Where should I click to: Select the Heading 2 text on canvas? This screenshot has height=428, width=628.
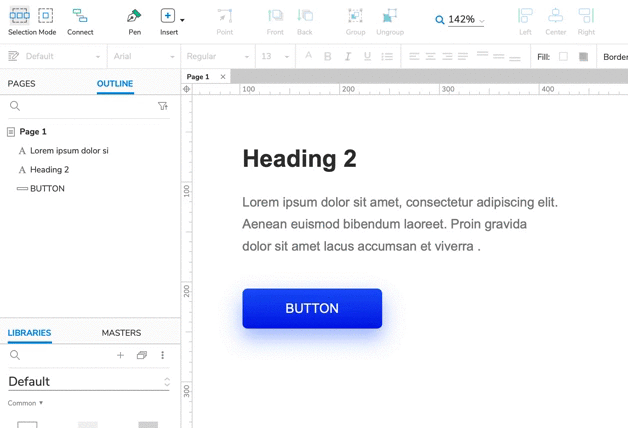(x=300, y=159)
